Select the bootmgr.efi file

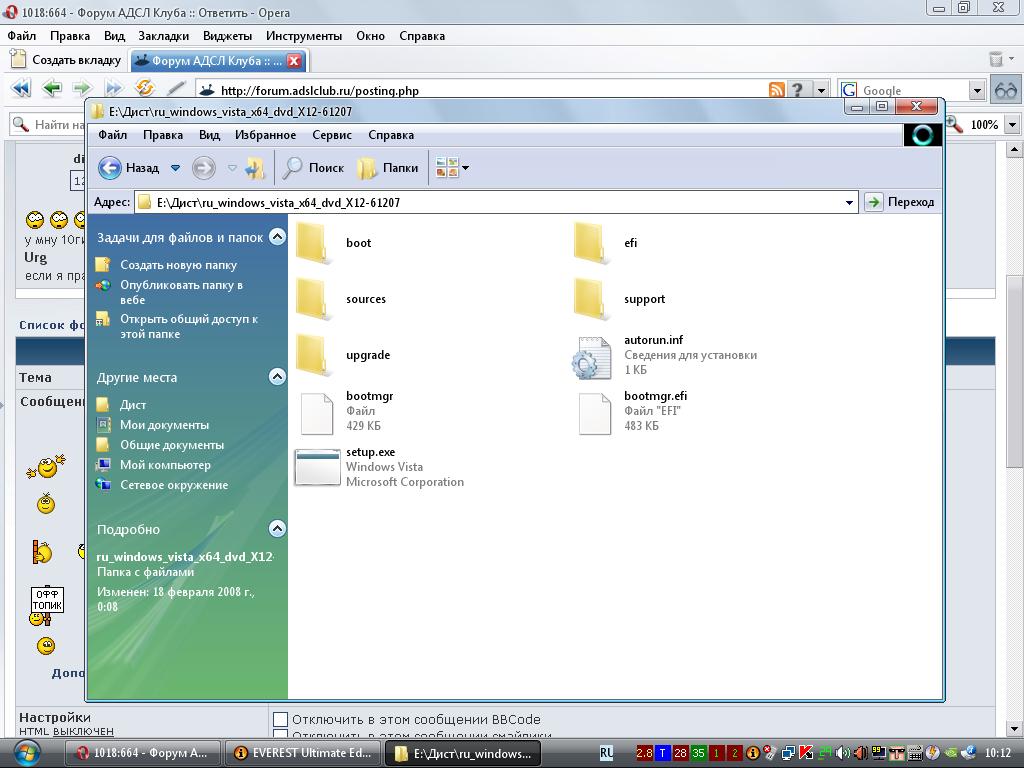(594, 412)
